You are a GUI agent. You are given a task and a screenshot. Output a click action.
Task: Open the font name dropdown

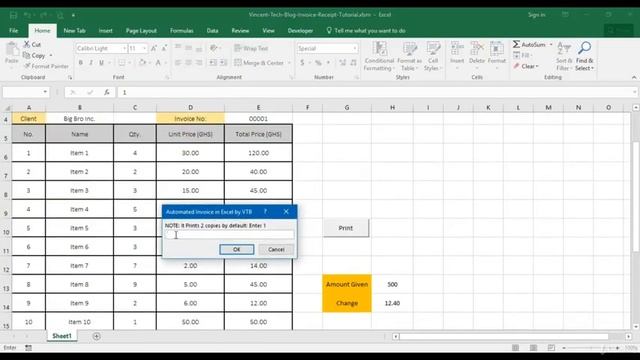[124, 48]
